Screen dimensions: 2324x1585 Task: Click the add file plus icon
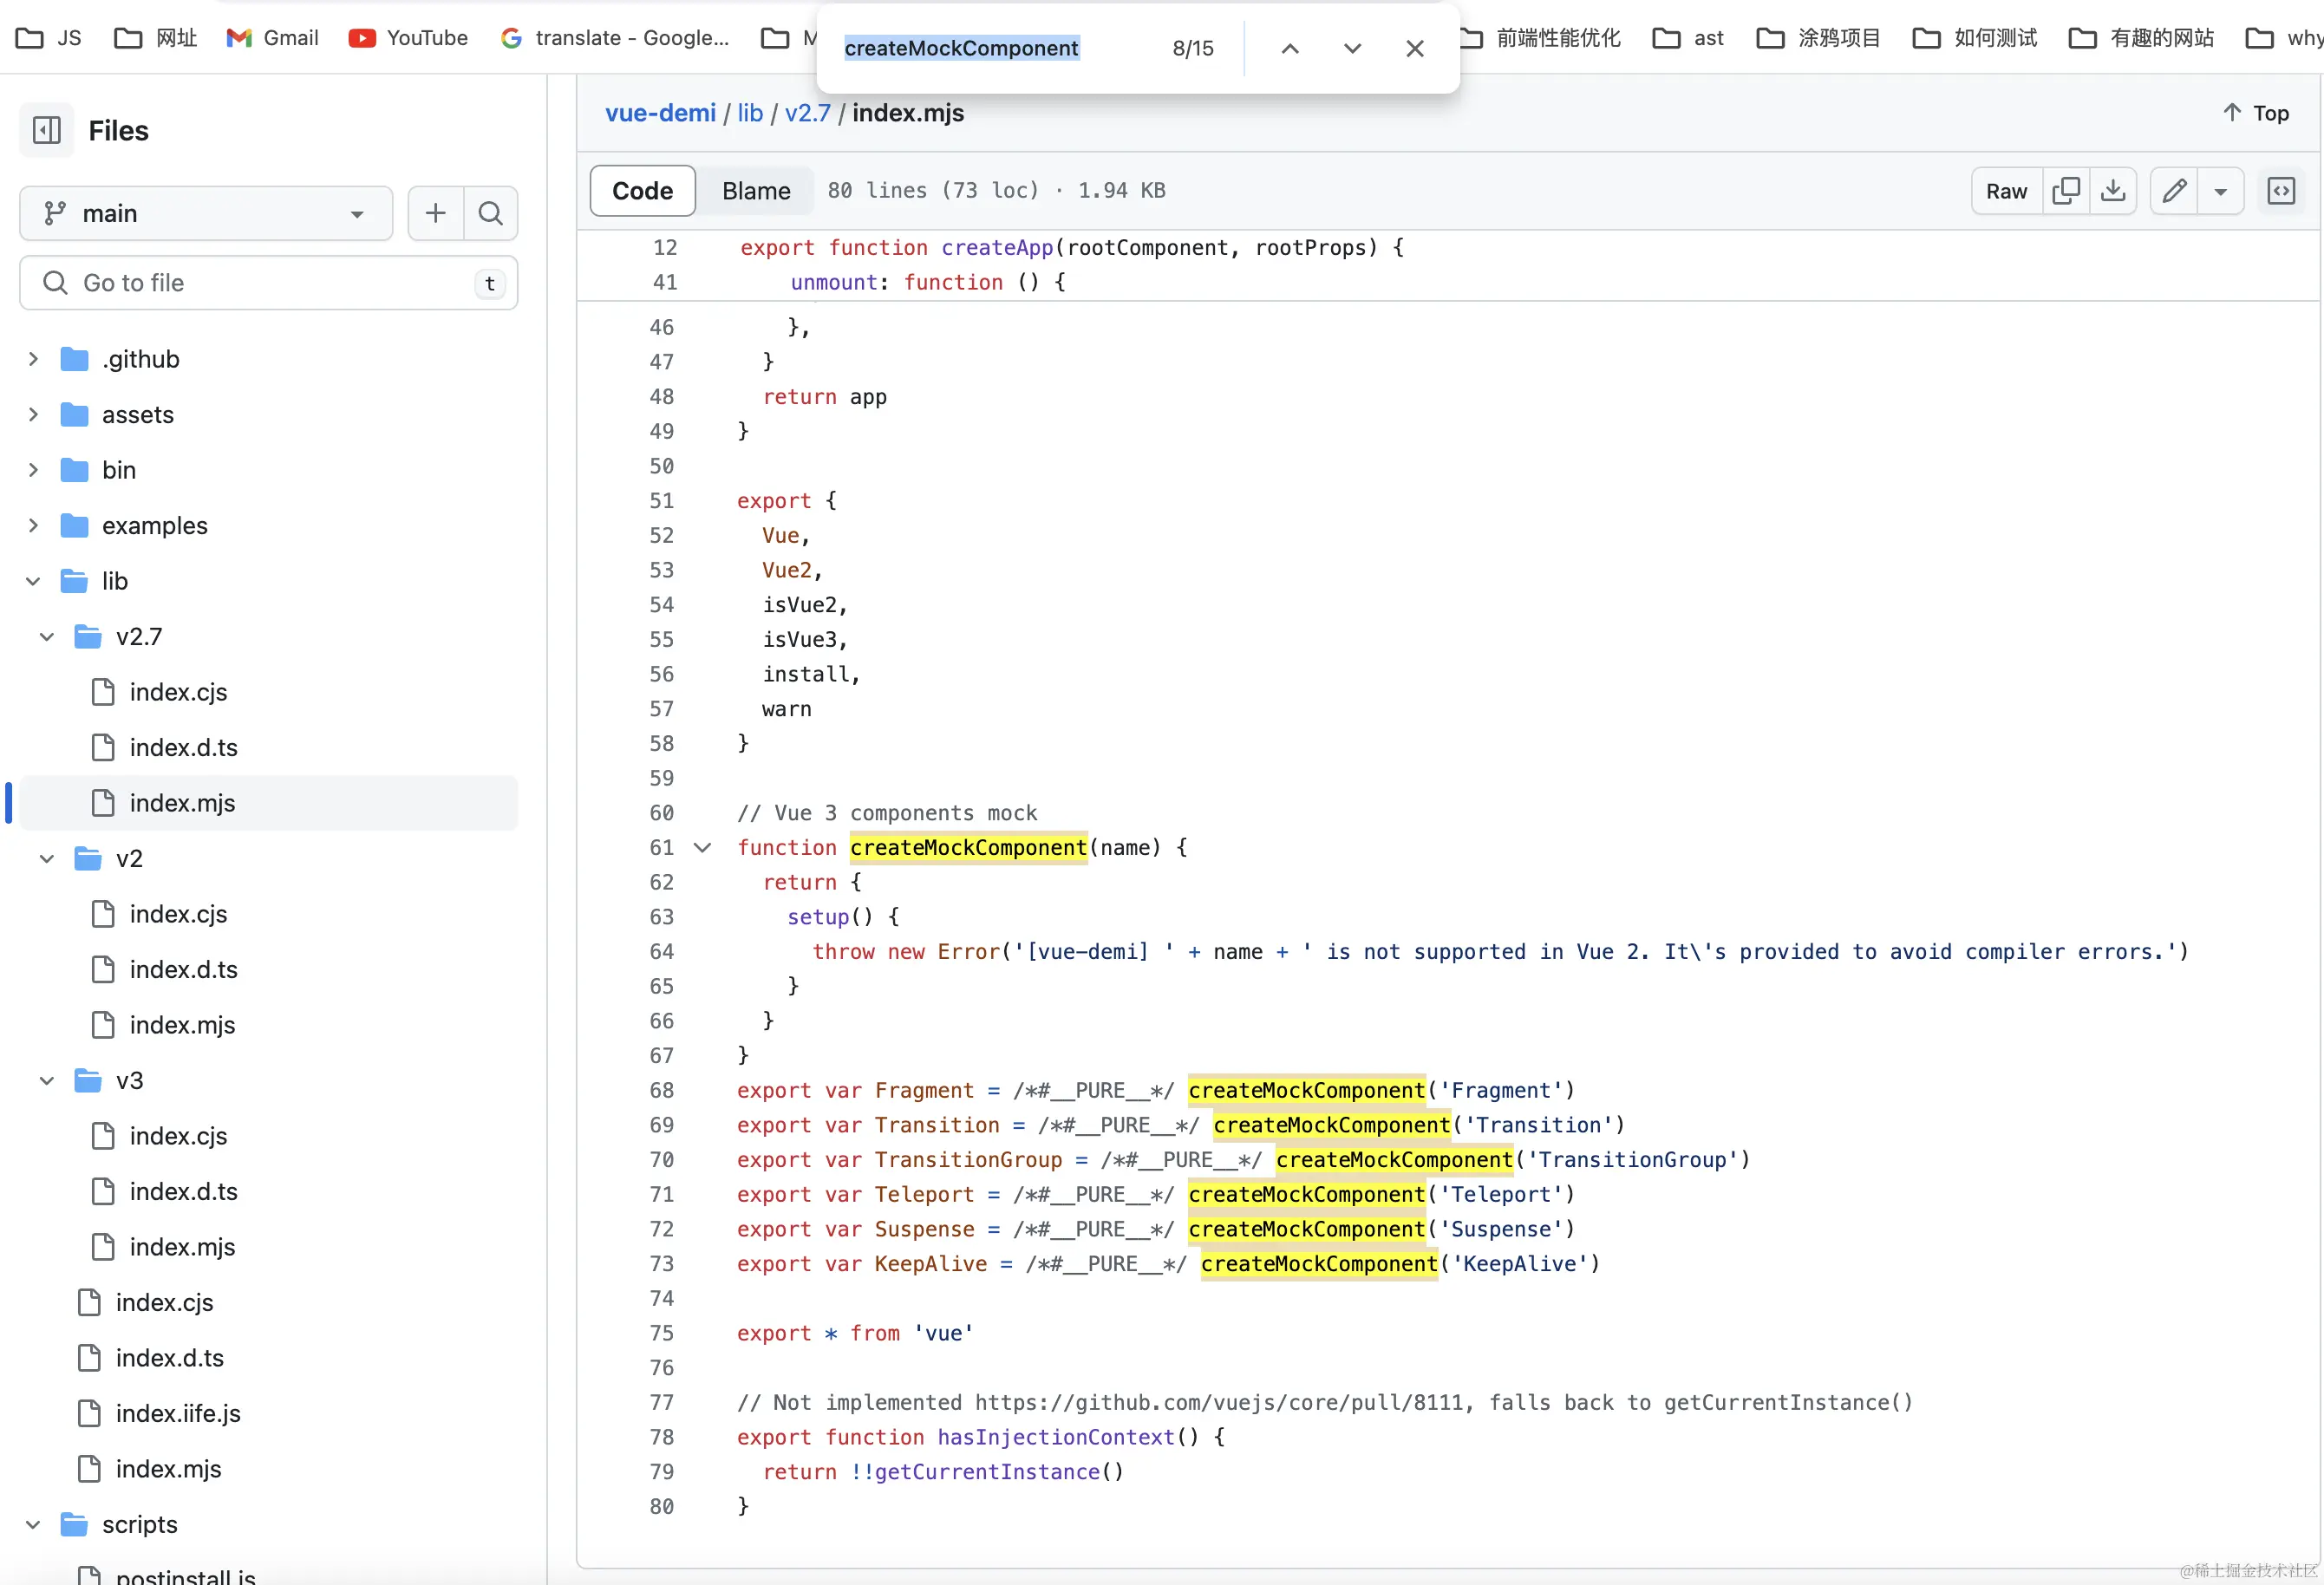coord(435,213)
